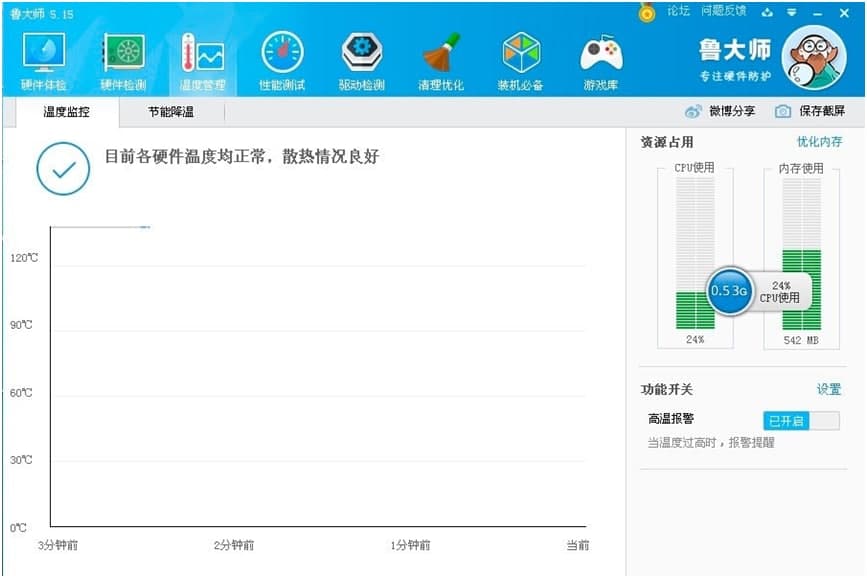The width and height of the screenshot is (867, 578).
Task: Click the 90℃ axis label
Action: click(x=21, y=325)
